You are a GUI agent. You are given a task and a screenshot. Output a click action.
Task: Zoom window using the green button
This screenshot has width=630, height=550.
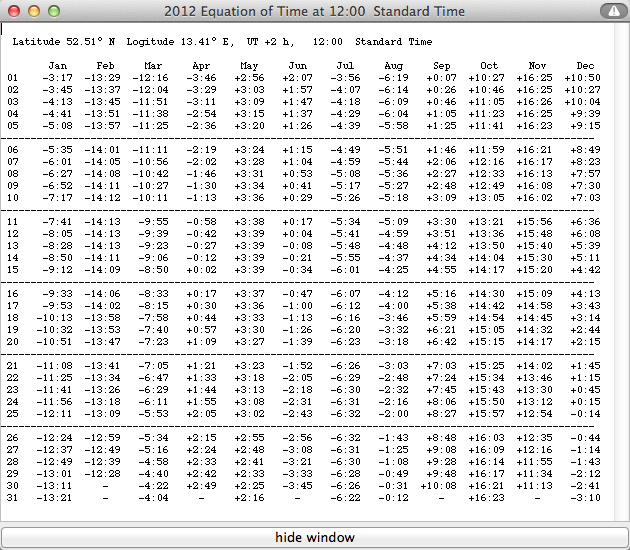click(x=53, y=11)
